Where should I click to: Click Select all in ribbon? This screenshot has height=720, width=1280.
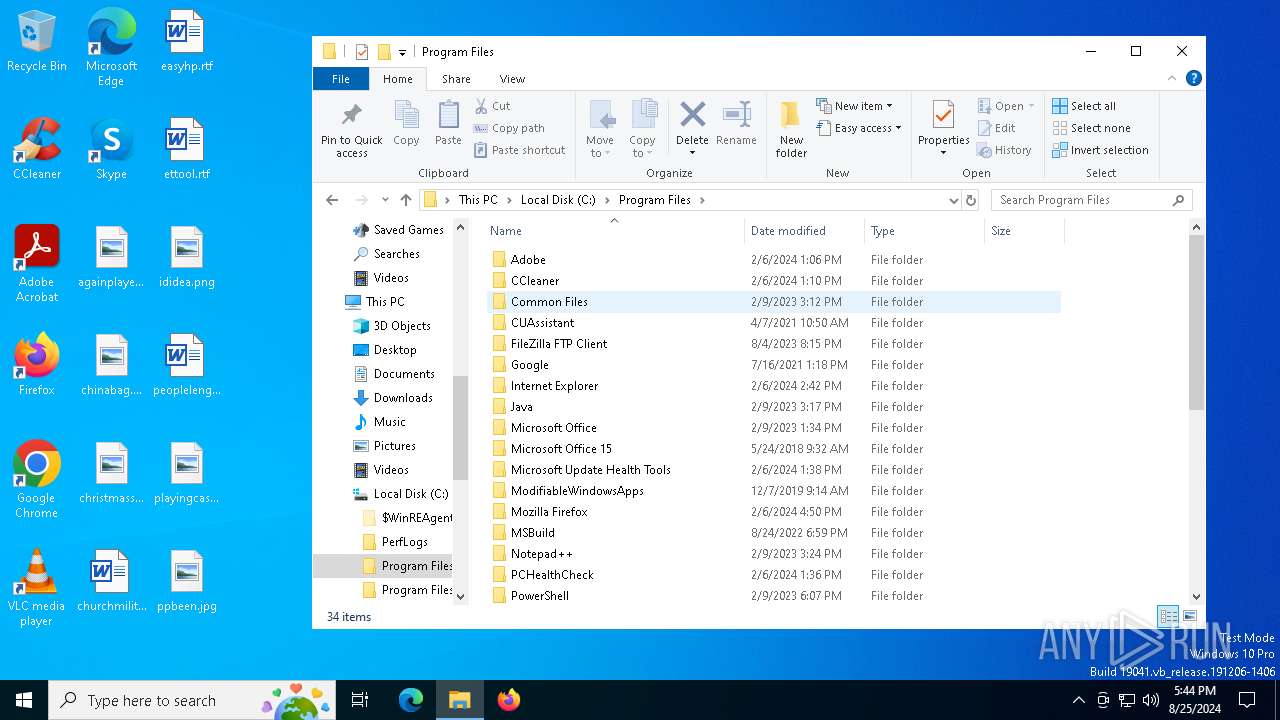(x=1084, y=106)
